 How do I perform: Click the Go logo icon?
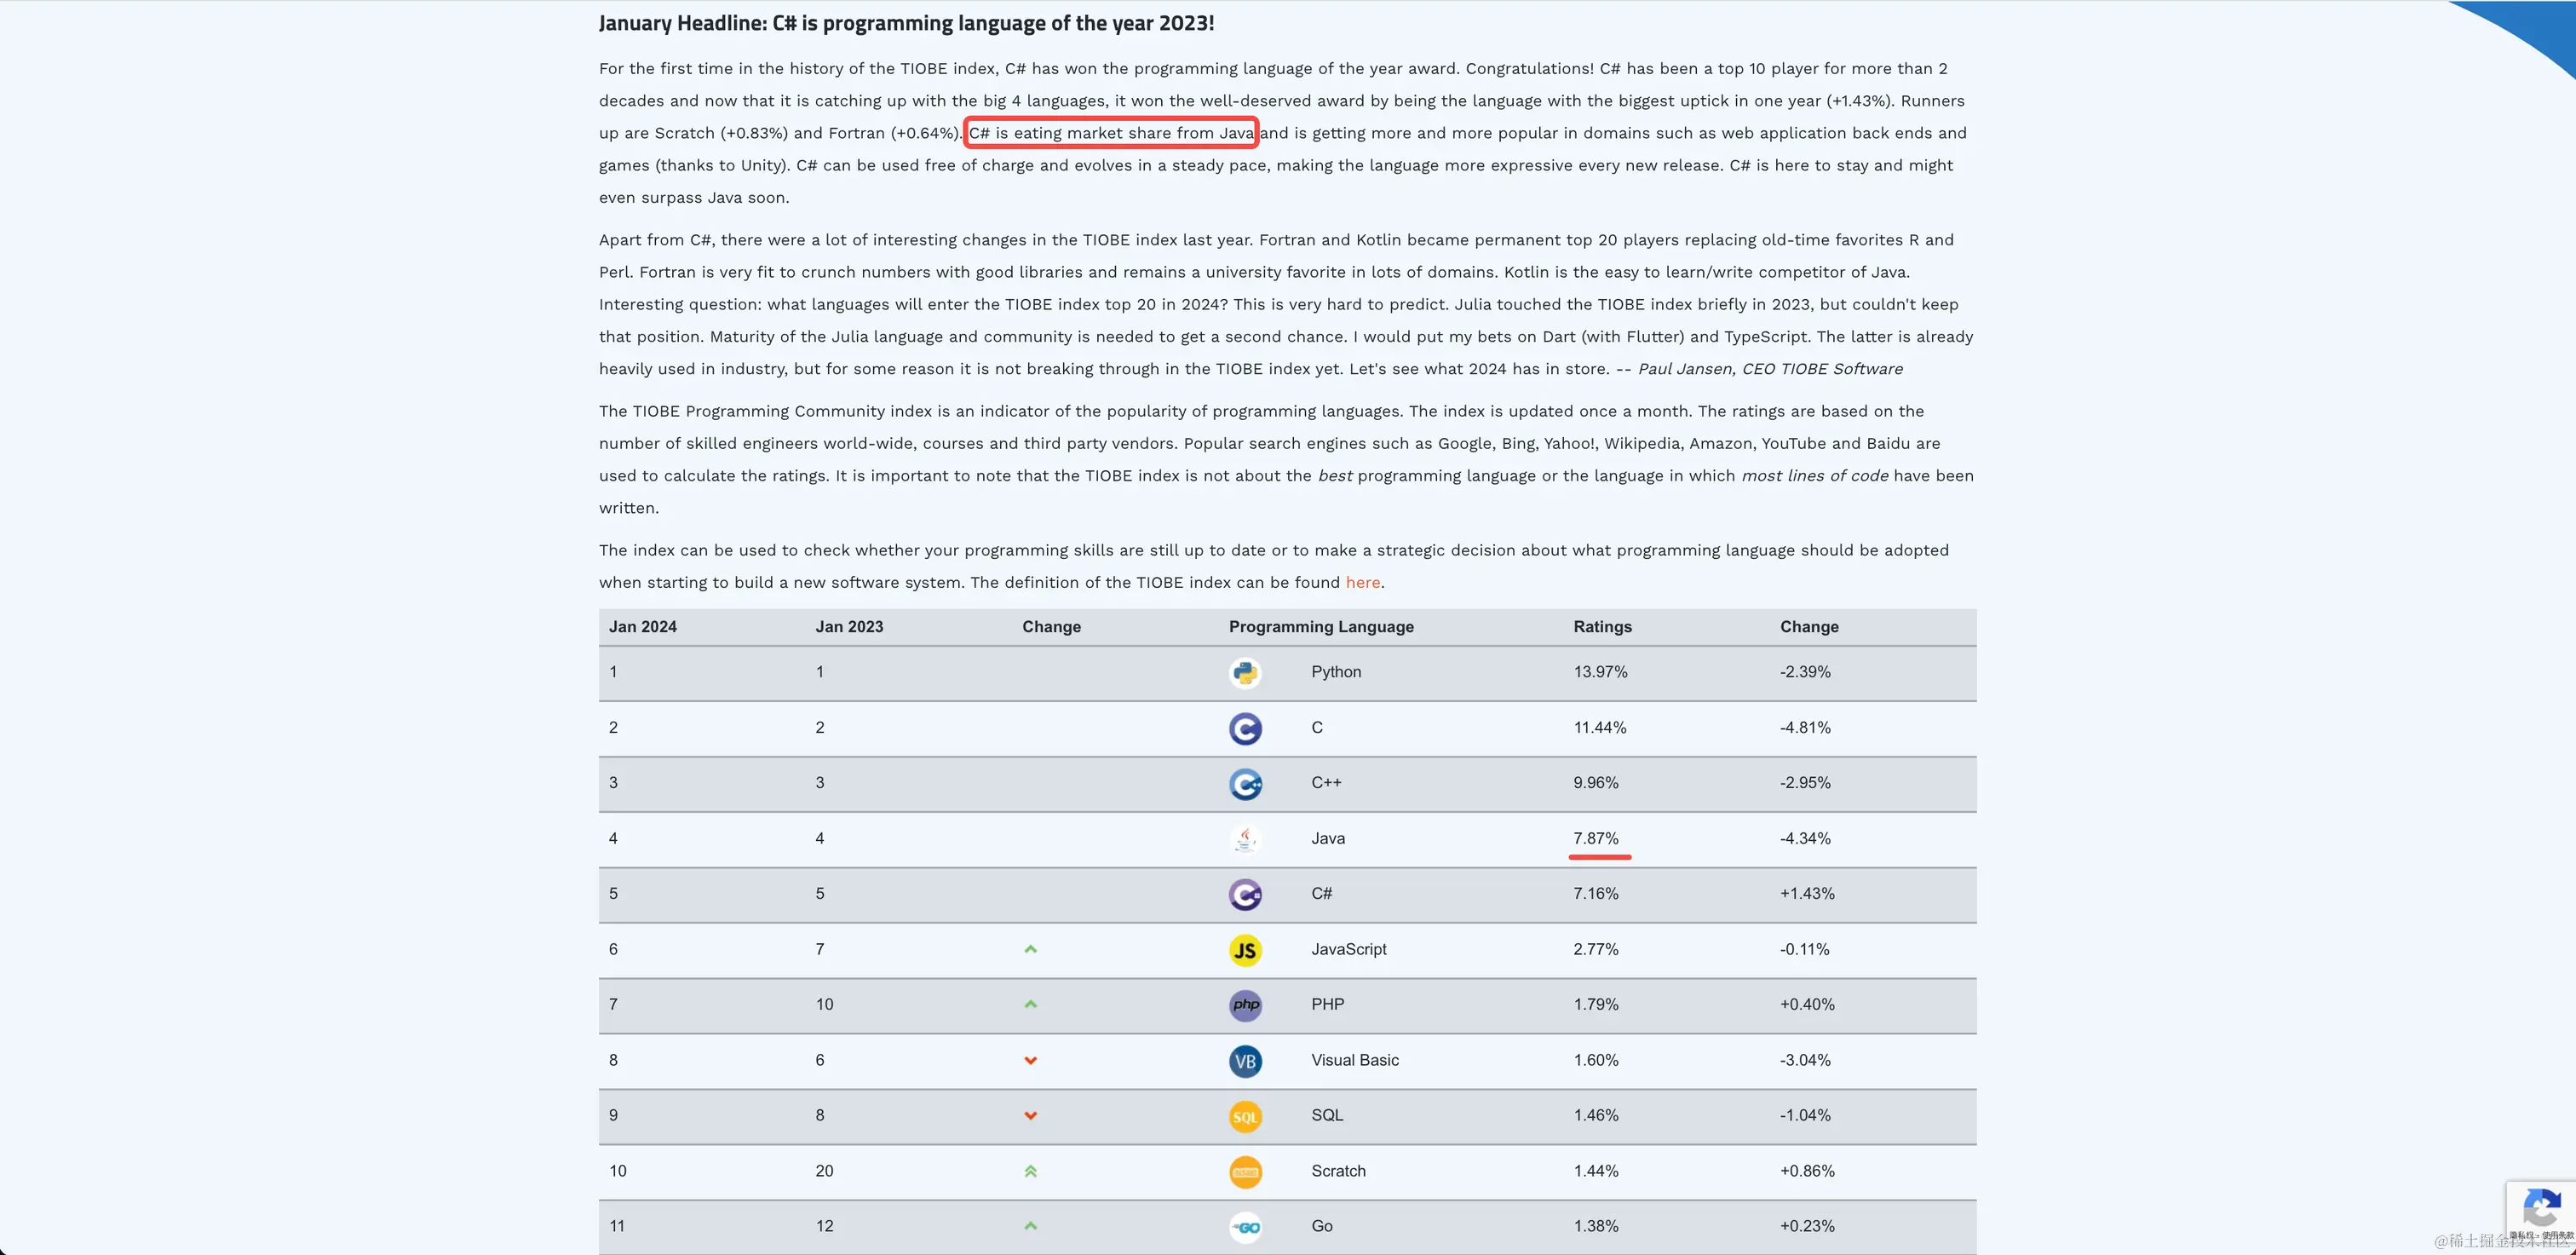pyautogui.click(x=1245, y=1227)
